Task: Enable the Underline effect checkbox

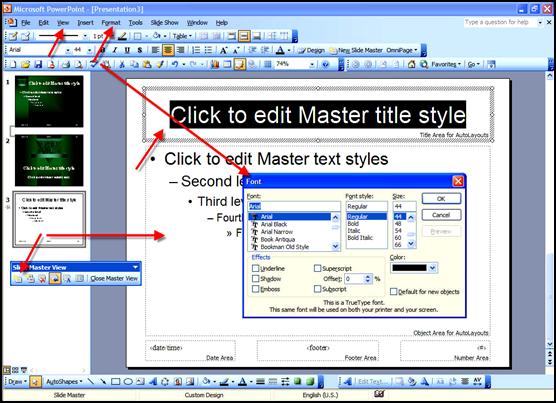Action: (x=256, y=268)
